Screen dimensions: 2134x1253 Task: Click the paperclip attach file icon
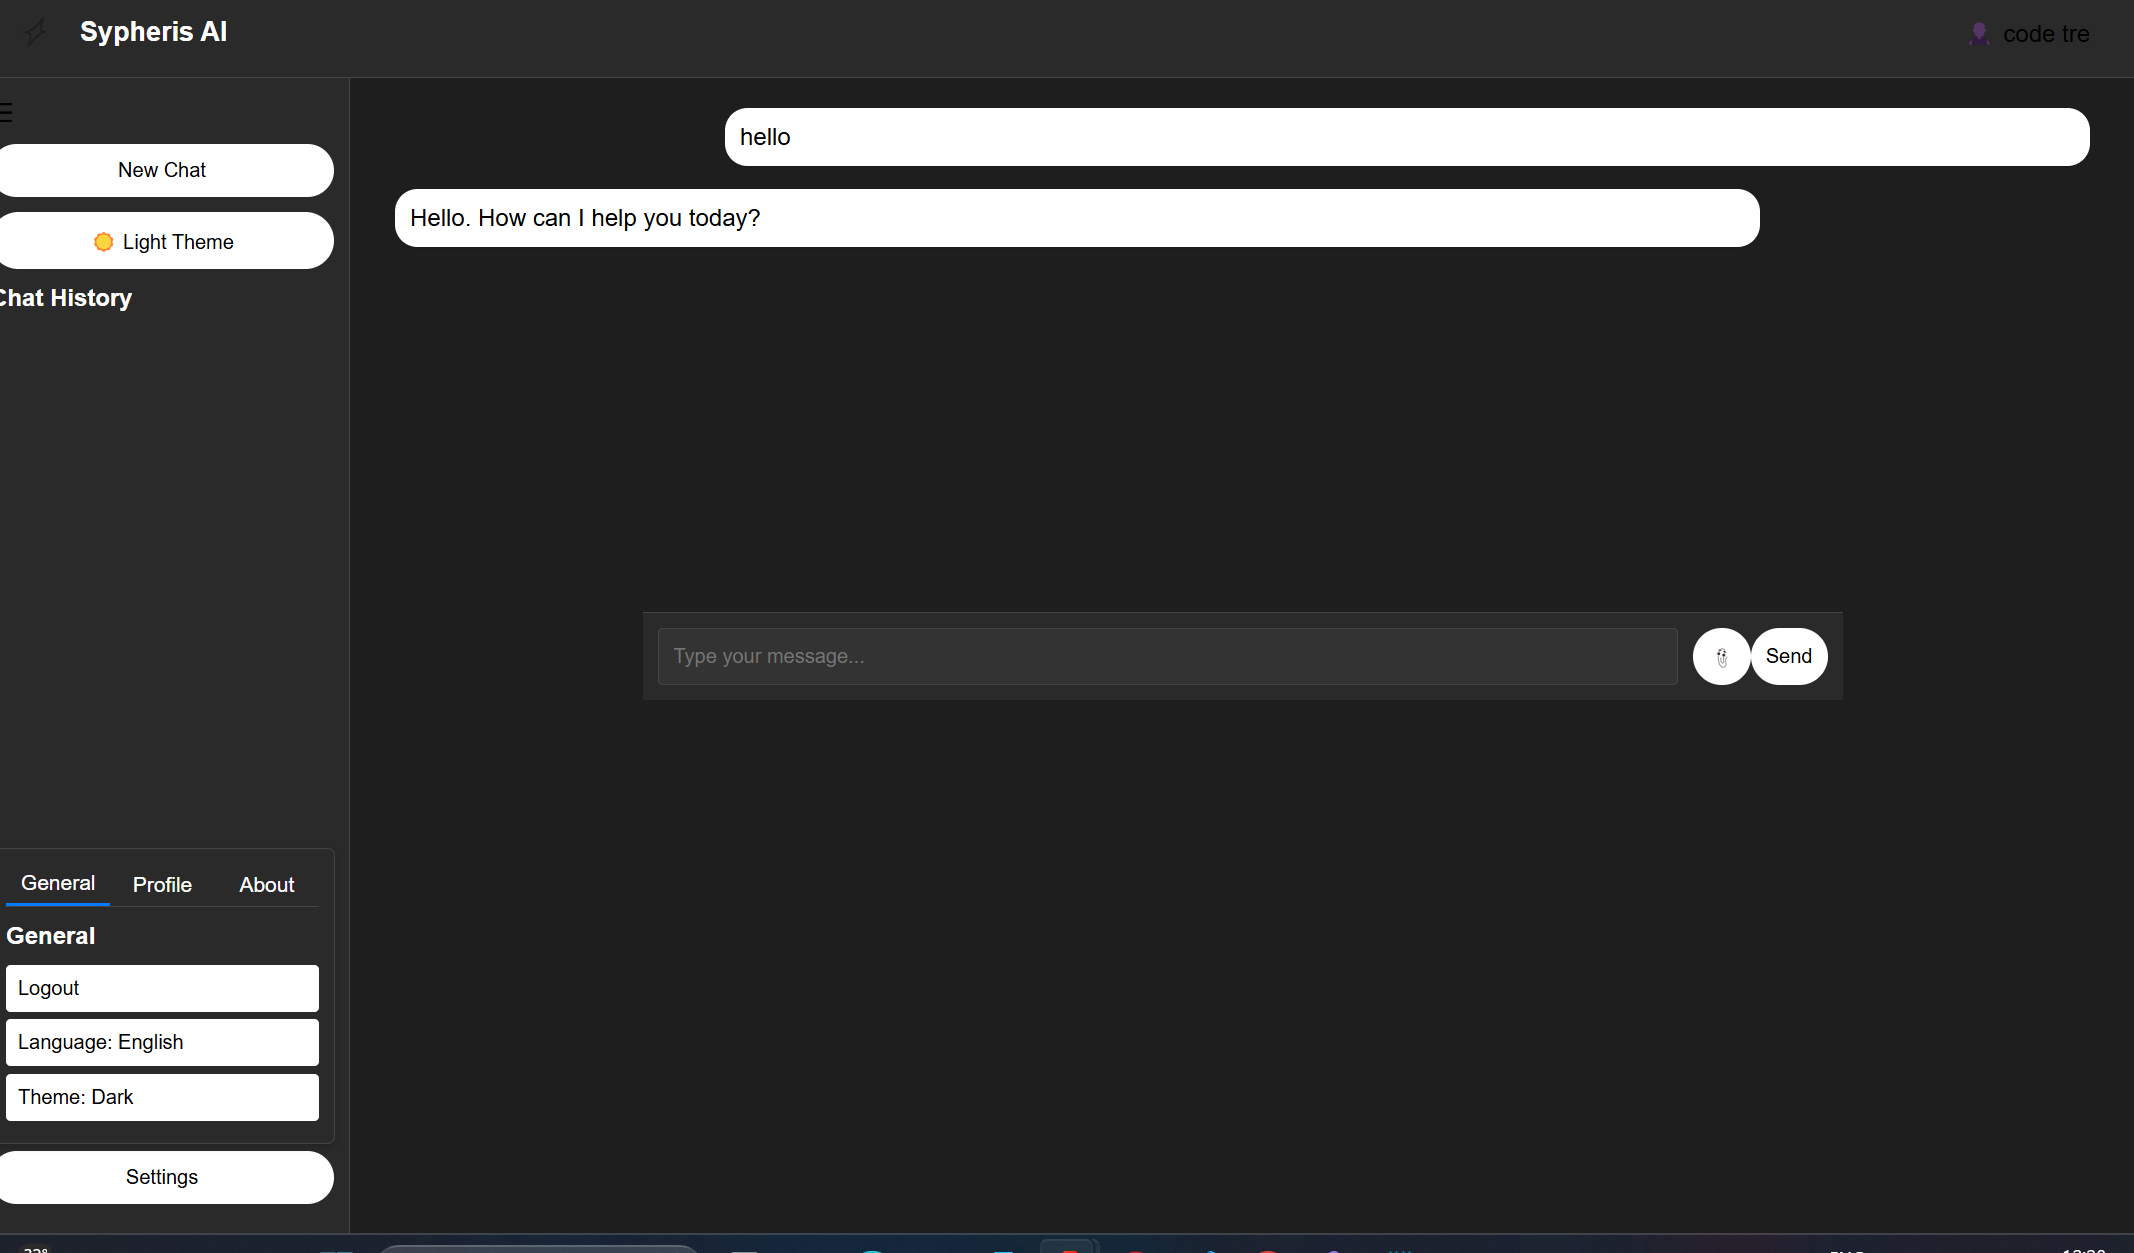(1721, 657)
